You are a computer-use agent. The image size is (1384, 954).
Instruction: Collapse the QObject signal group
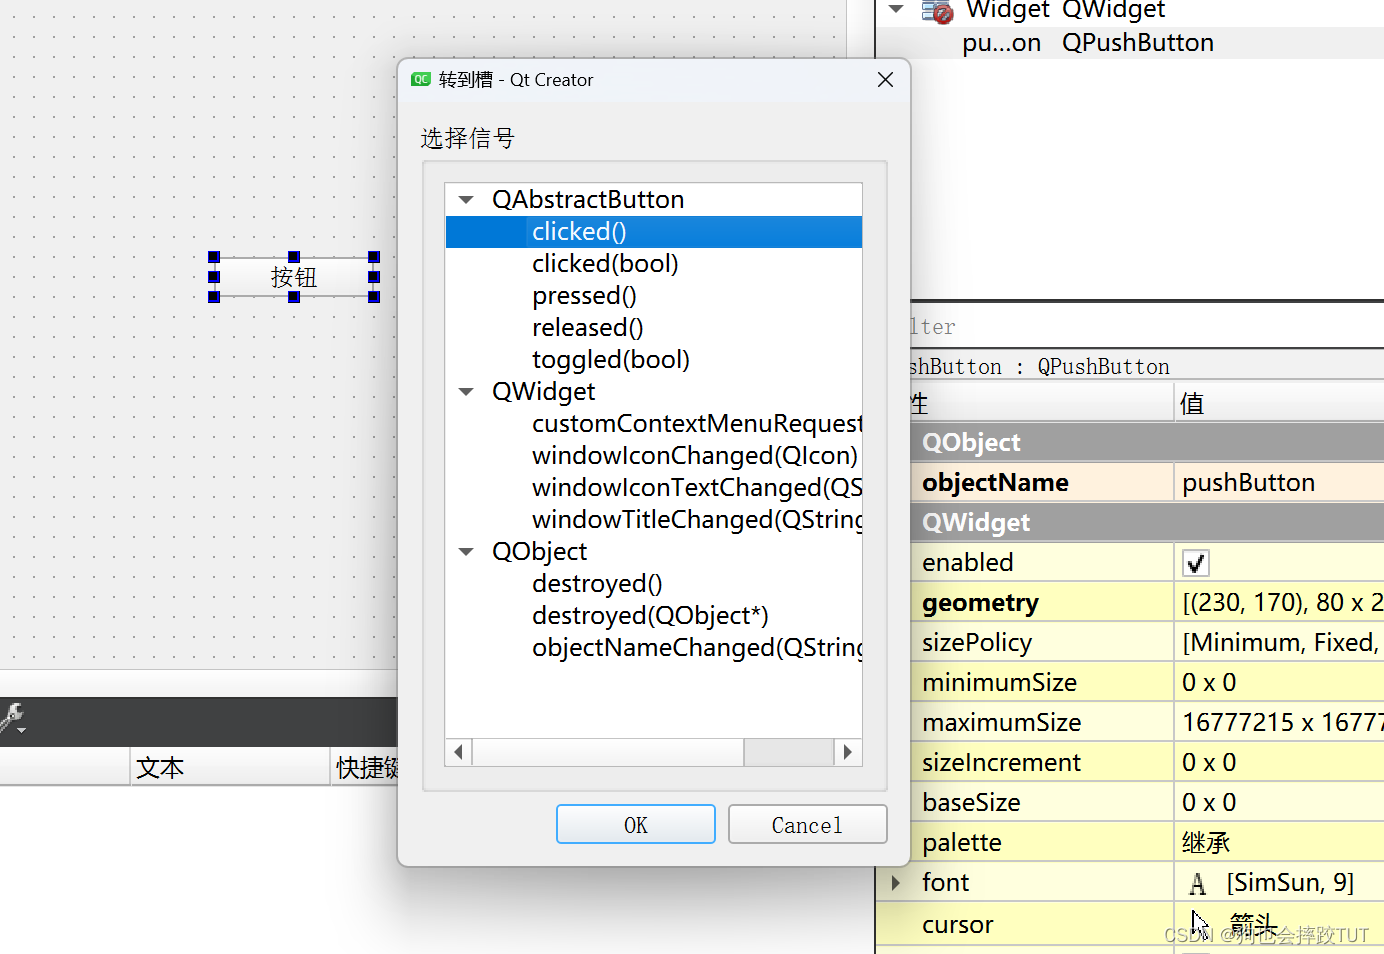click(x=466, y=552)
